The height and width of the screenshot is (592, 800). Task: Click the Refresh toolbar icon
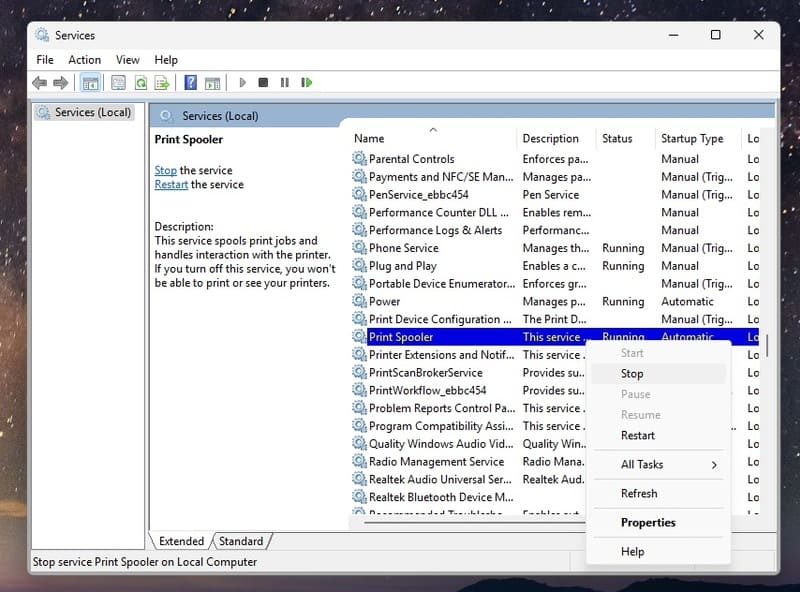point(140,83)
